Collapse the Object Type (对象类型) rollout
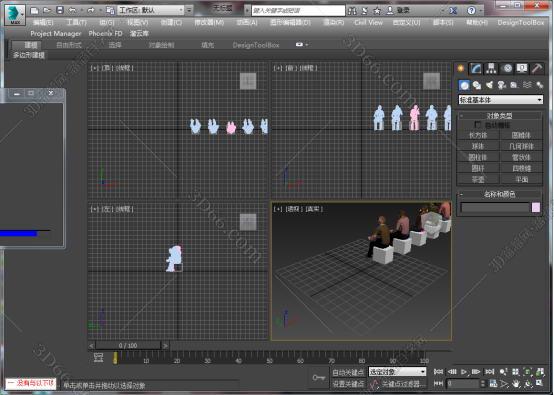The height and width of the screenshot is (395, 554). (x=499, y=116)
